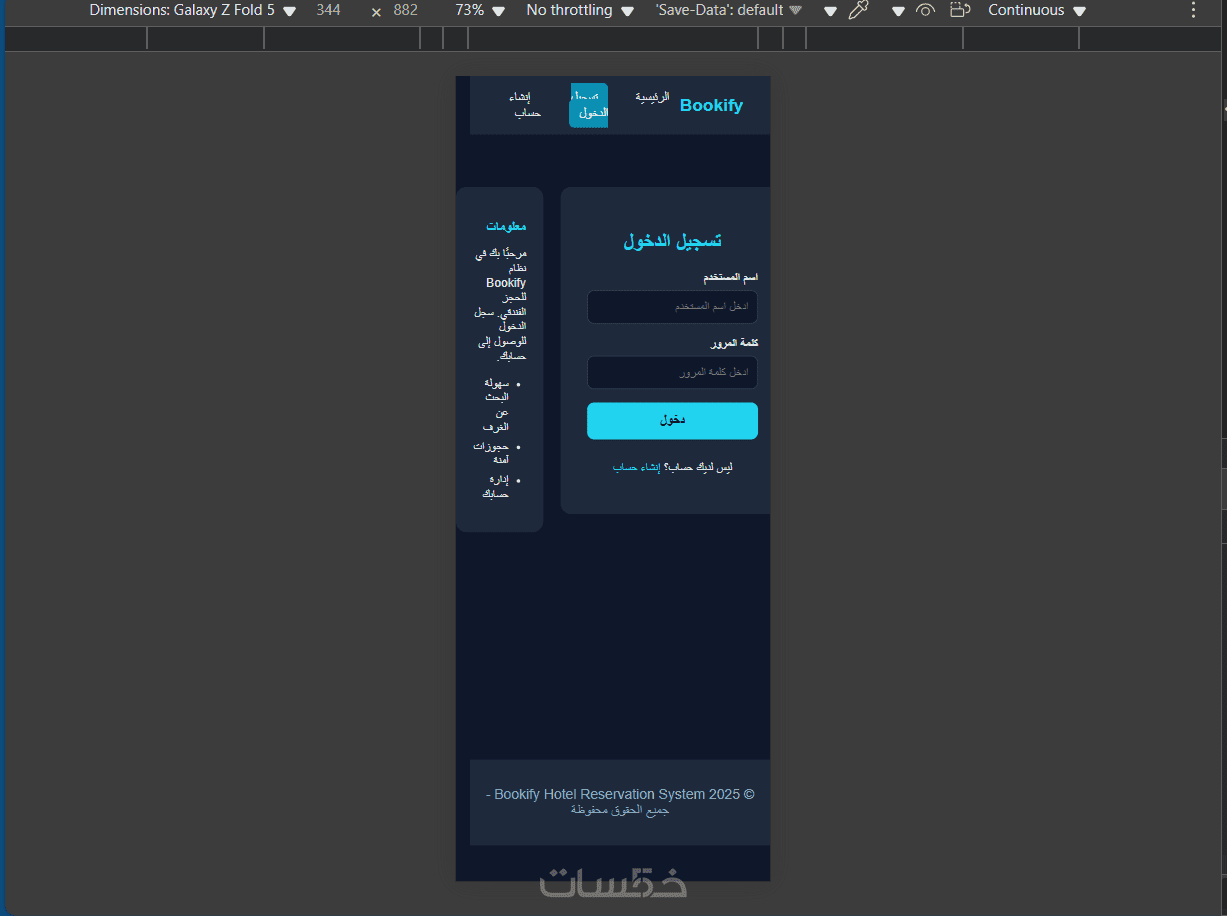The width and height of the screenshot is (1227, 916).
Task: Click the eye vision icon in toolbar
Action: (x=925, y=10)
